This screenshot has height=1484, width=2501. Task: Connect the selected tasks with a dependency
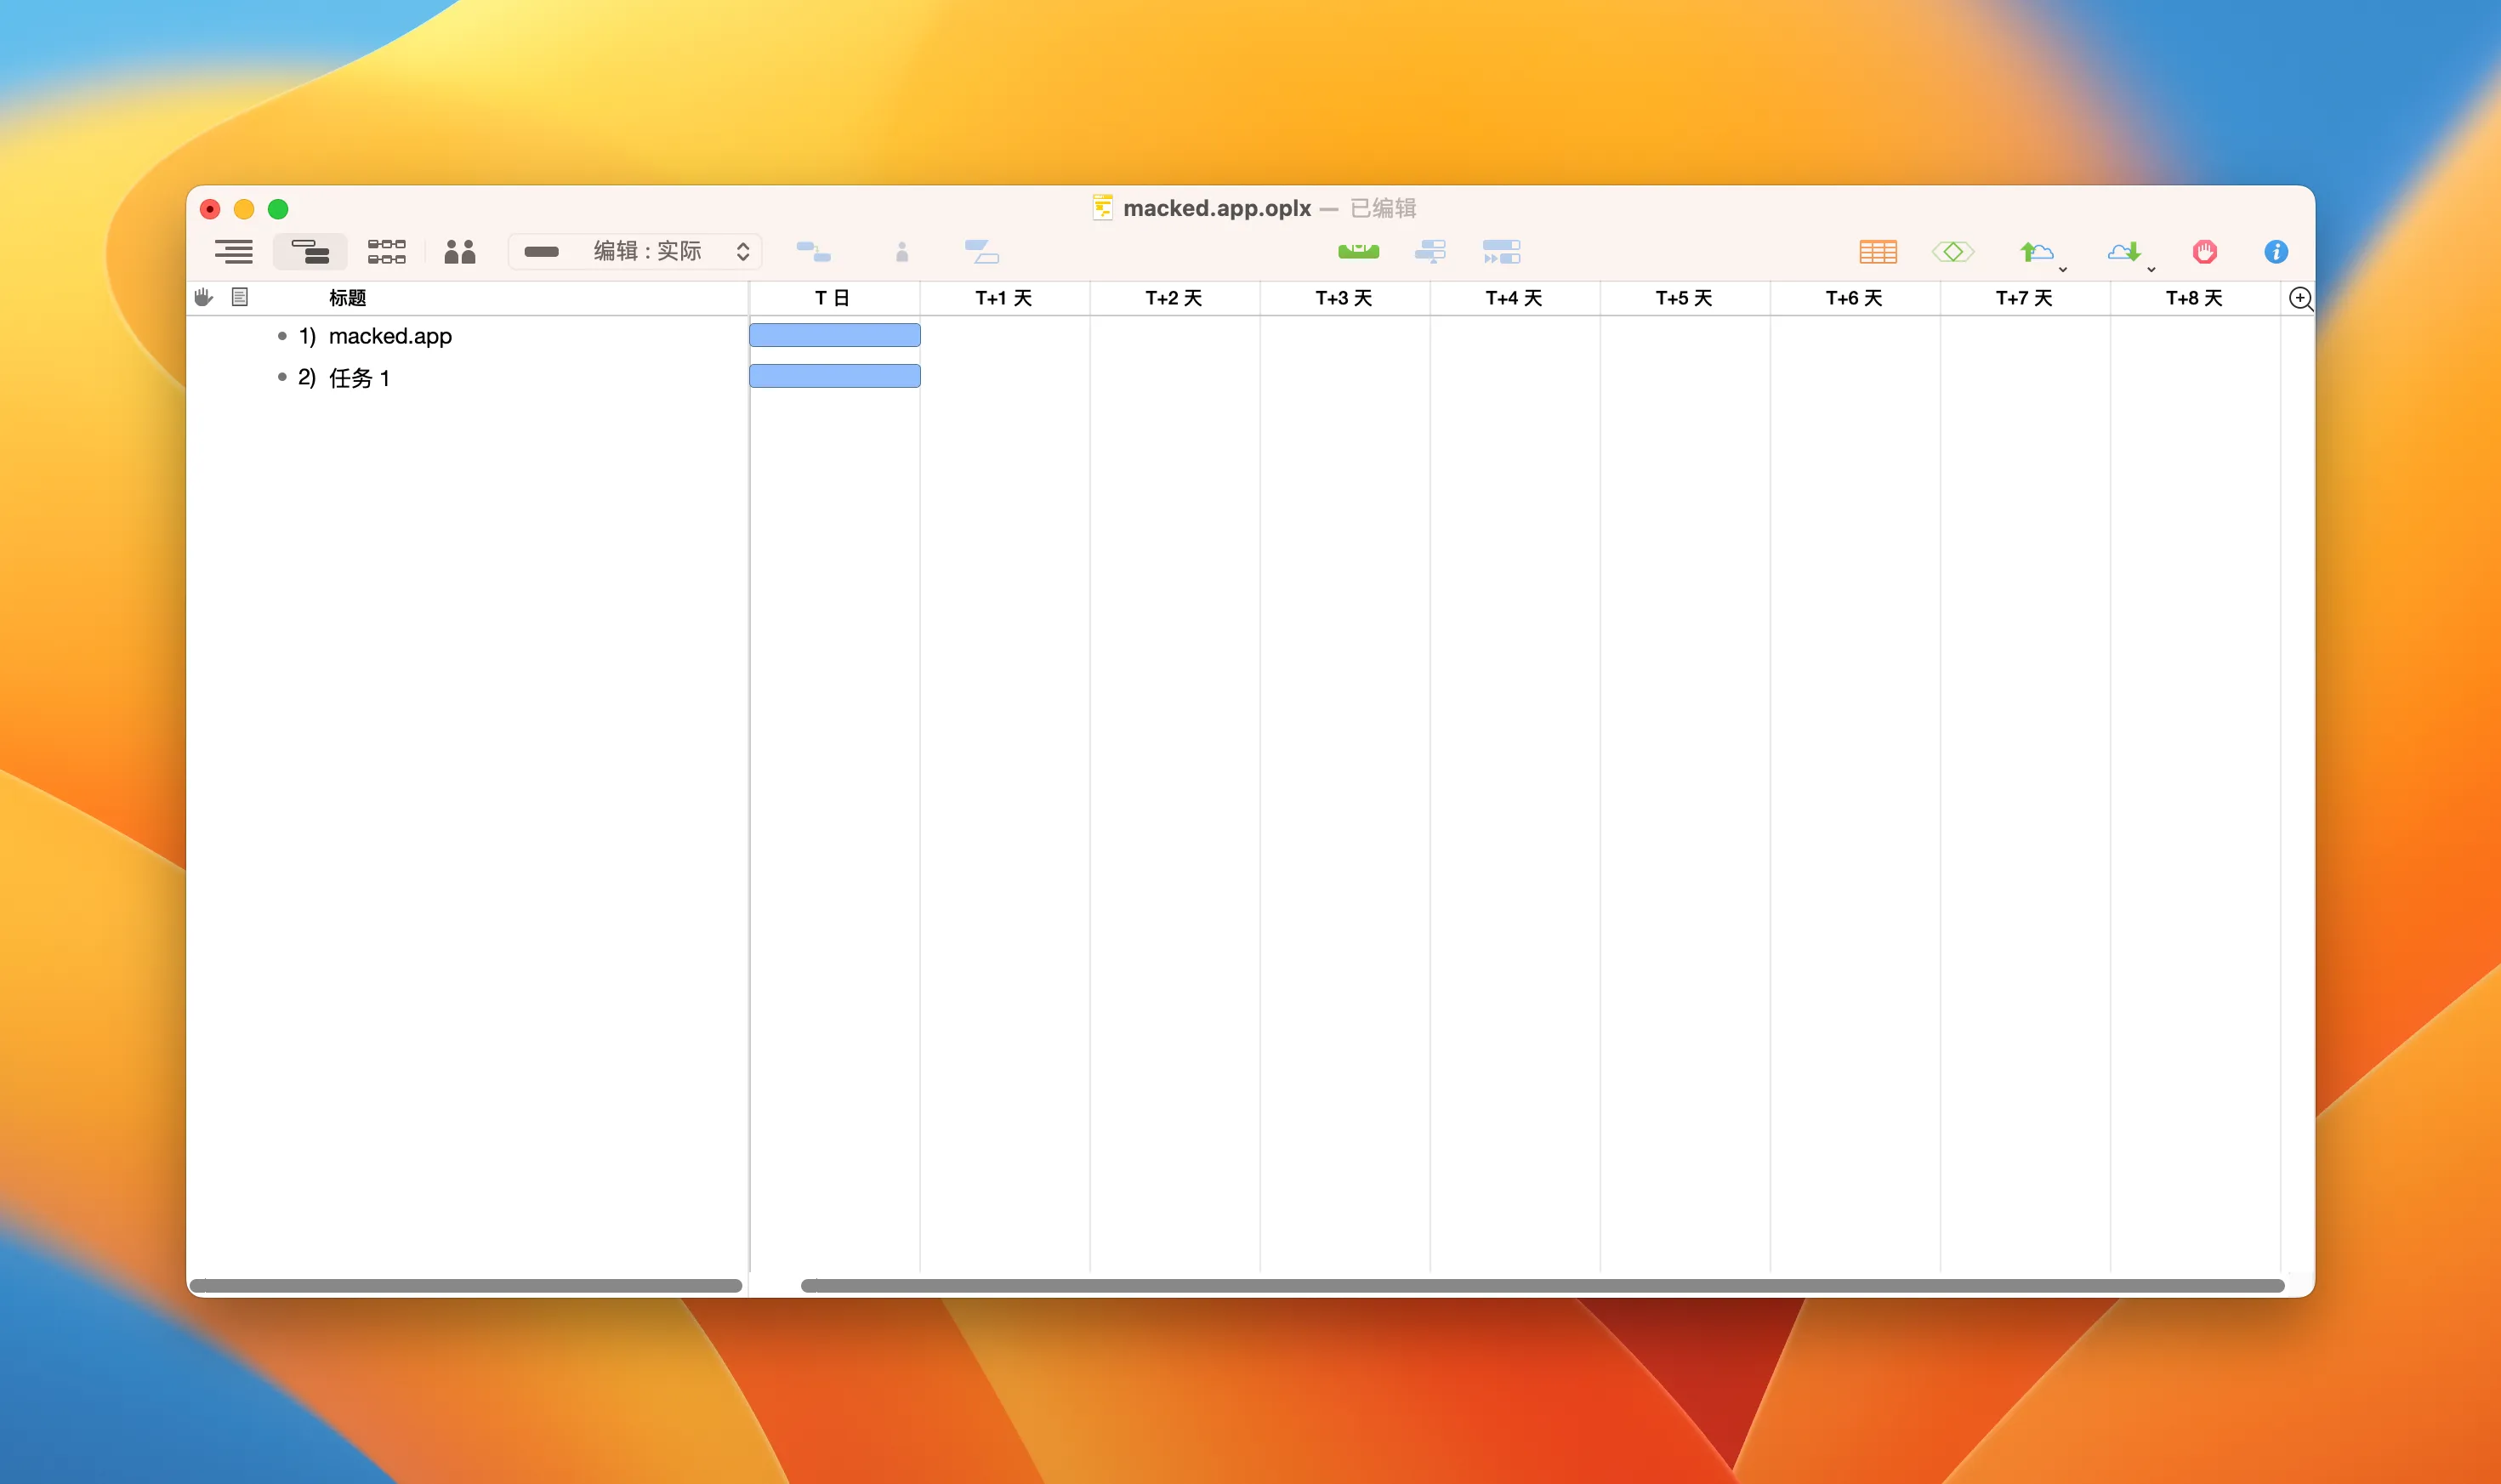click(x=815, y=251)
